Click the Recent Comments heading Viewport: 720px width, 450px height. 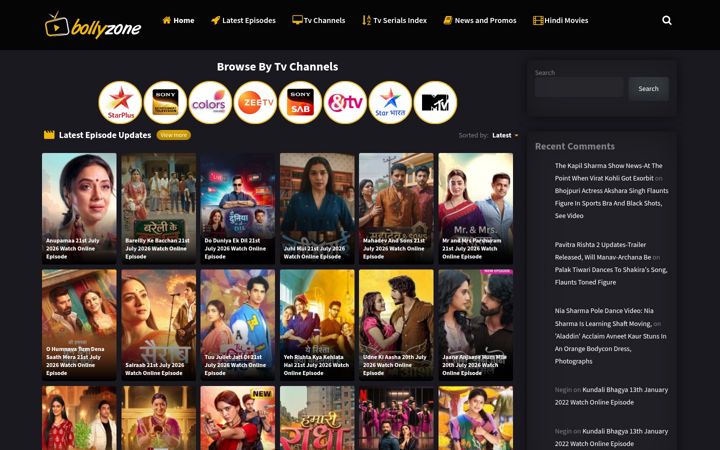click(x=574, y=146)
